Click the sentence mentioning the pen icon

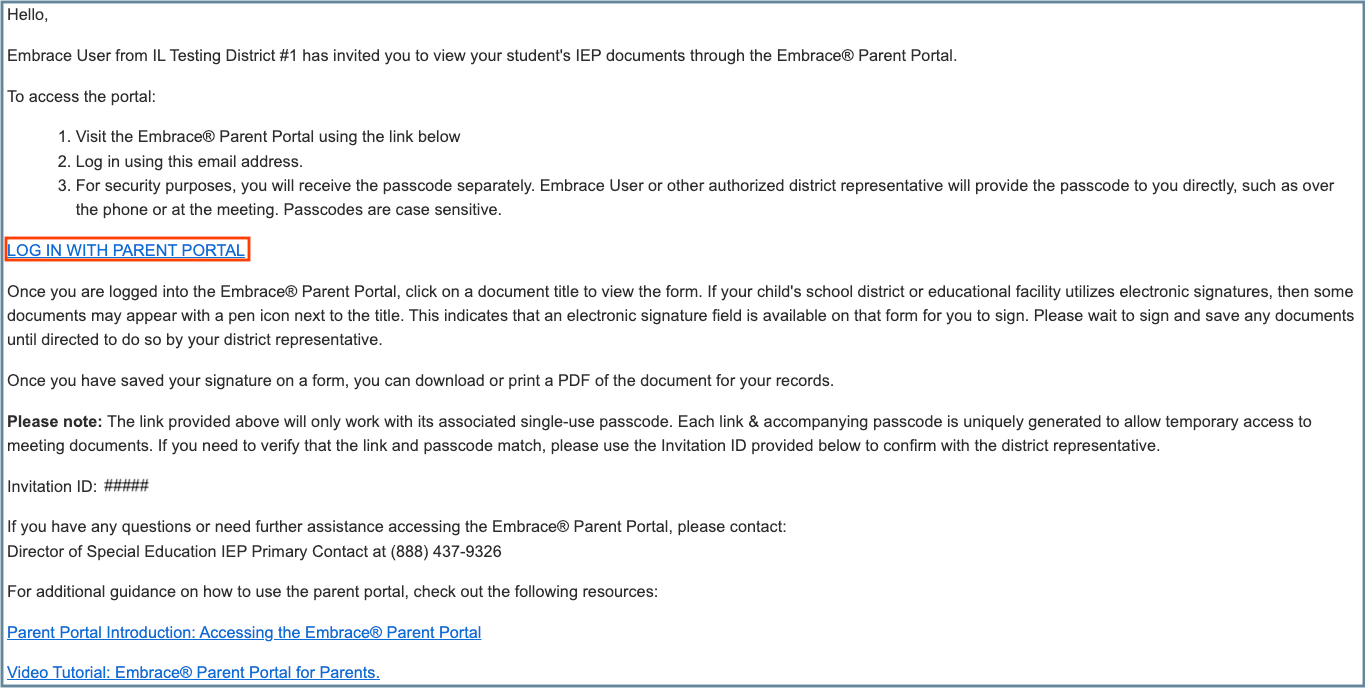tap(500, 315)
